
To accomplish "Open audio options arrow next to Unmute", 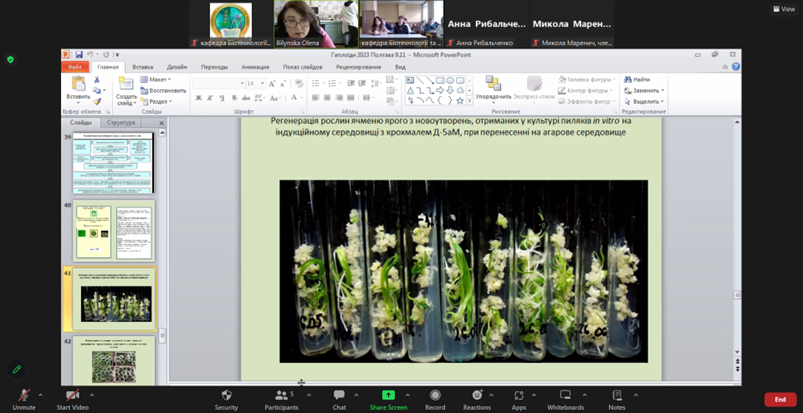I will 40,395.
